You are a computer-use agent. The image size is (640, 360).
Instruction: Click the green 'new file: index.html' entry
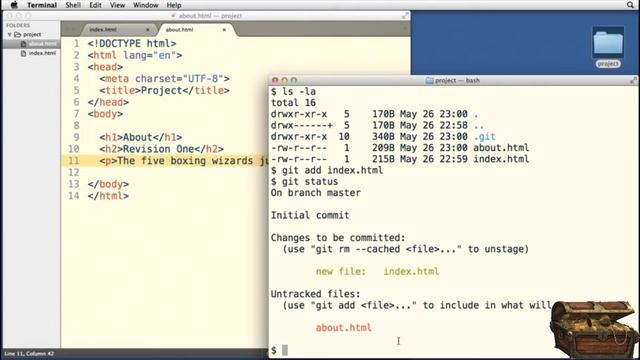[377, 271]
